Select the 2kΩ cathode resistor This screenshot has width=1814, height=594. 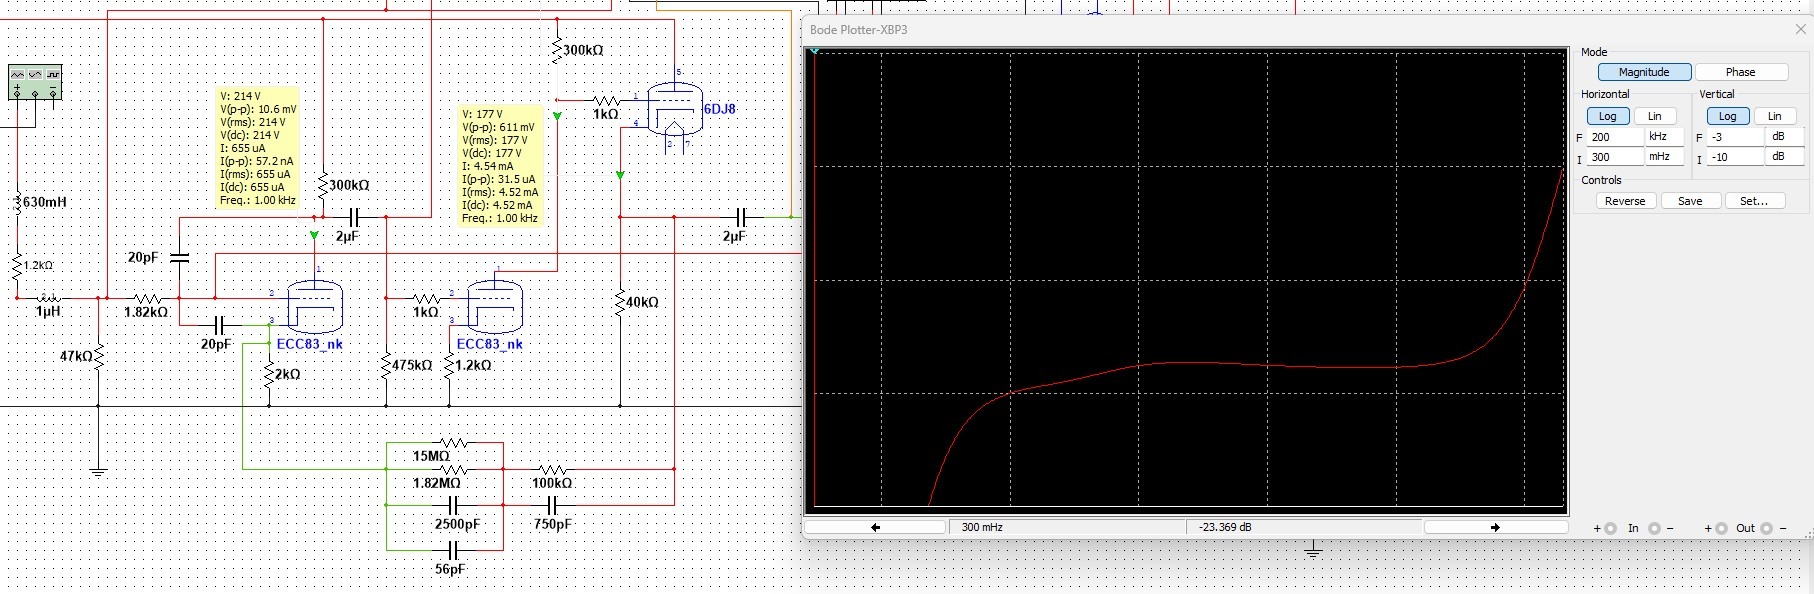tap(269, 374)
